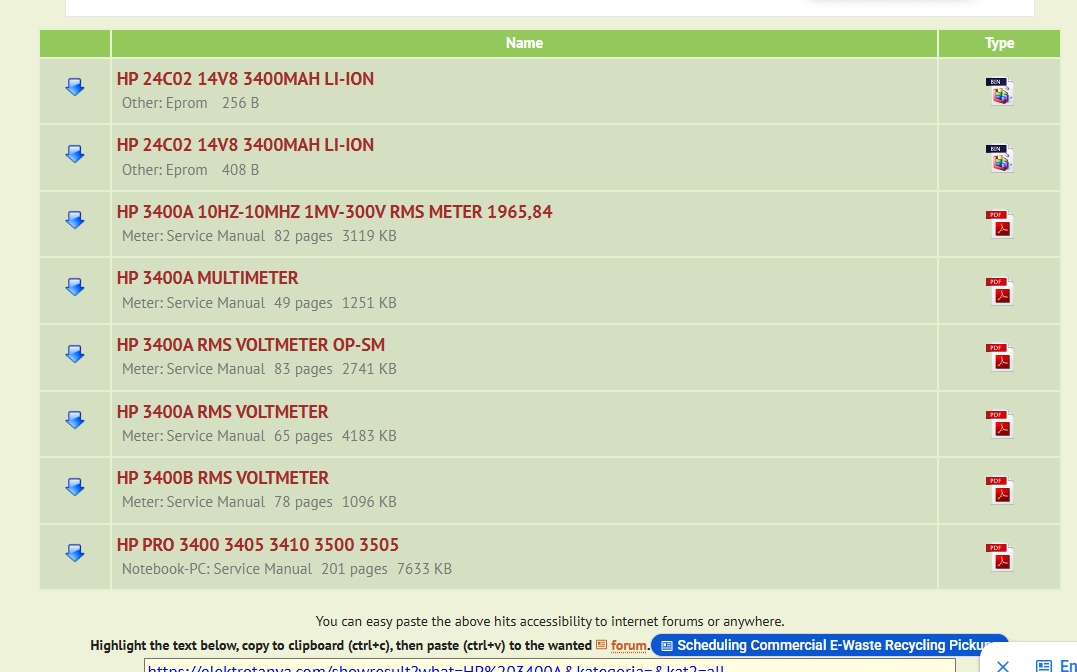
Task: Click download arrow for HP 3400A RMS Voltmeter OP-SM
Action: coord(75,354)
